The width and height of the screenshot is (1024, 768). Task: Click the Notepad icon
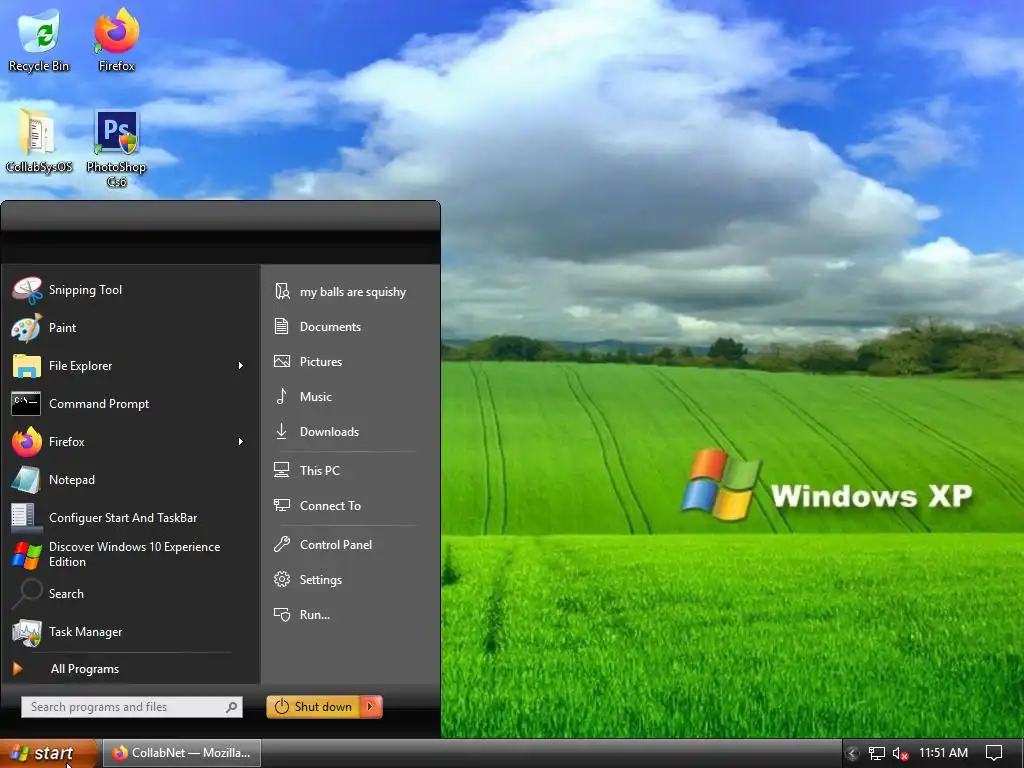tap(26, 480)
